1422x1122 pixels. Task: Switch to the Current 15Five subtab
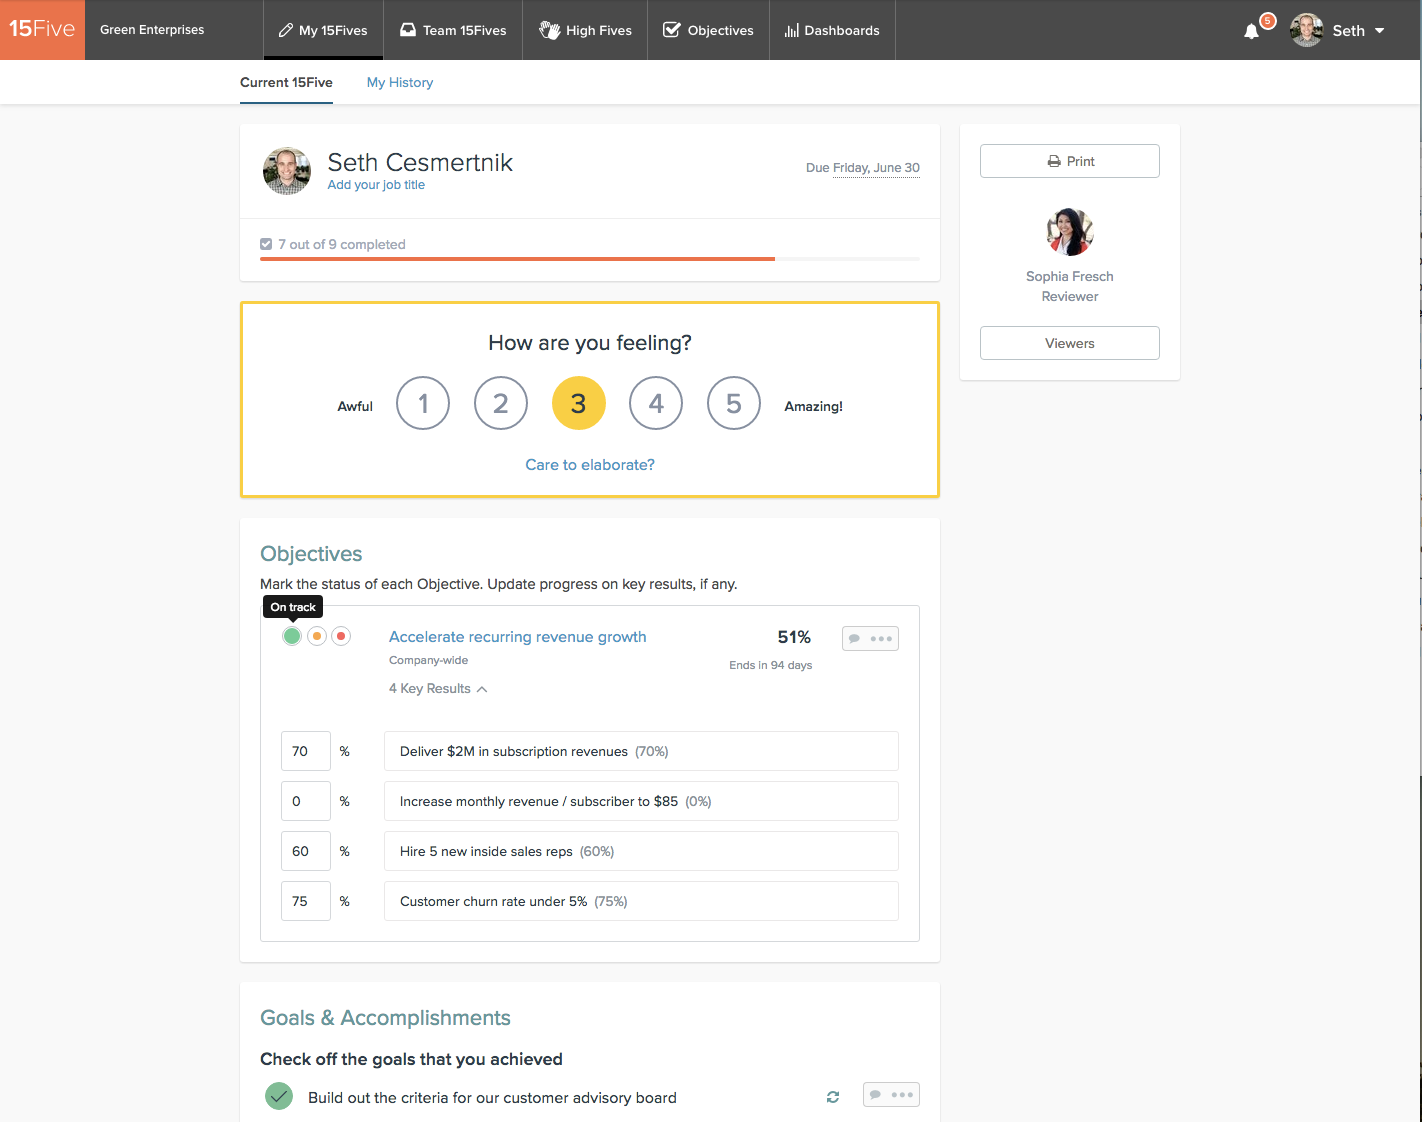(x=286, y=83)
